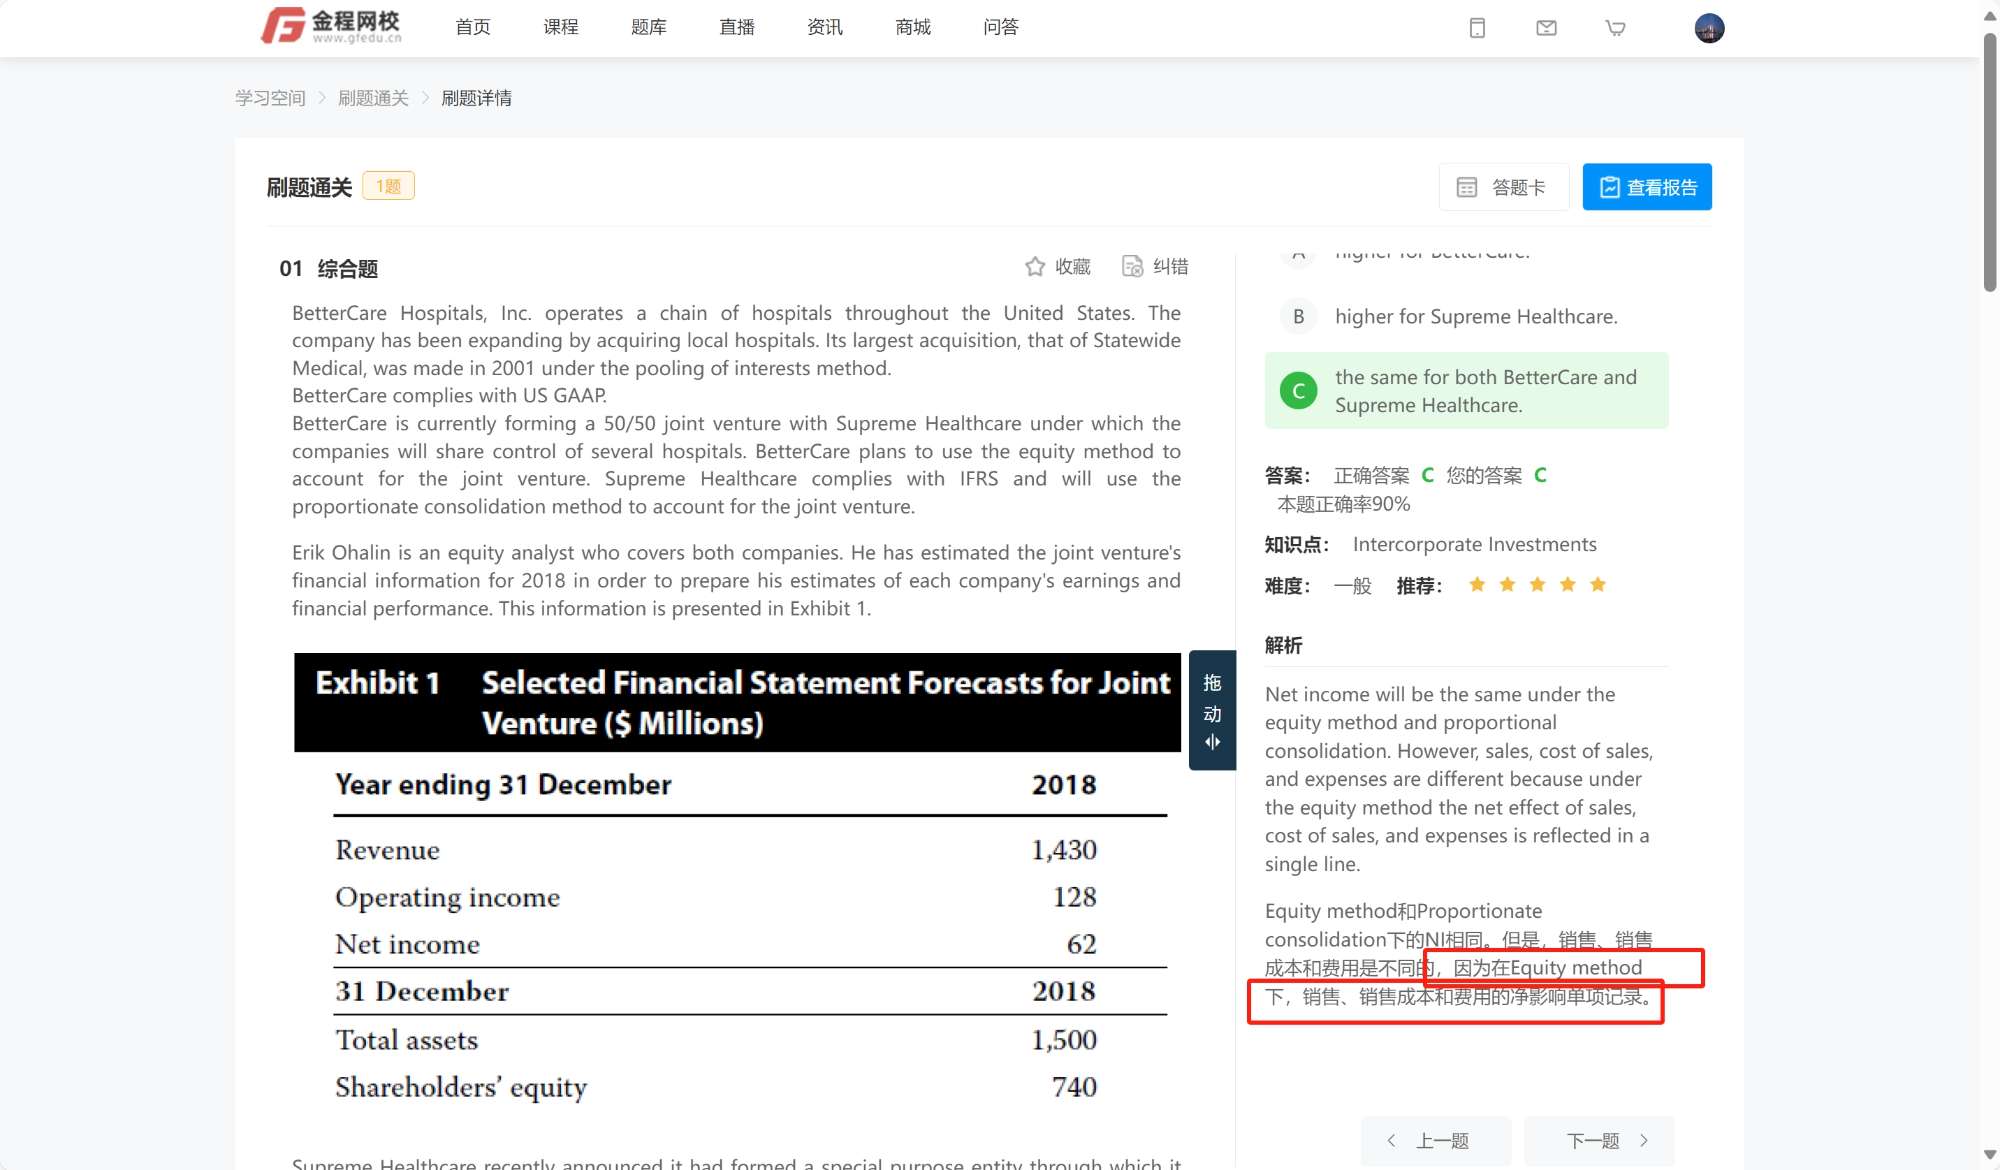Click the 拖动 panel drag handle
2000x1170 pixels.
pyautogui.click(x=1212, y=710)
